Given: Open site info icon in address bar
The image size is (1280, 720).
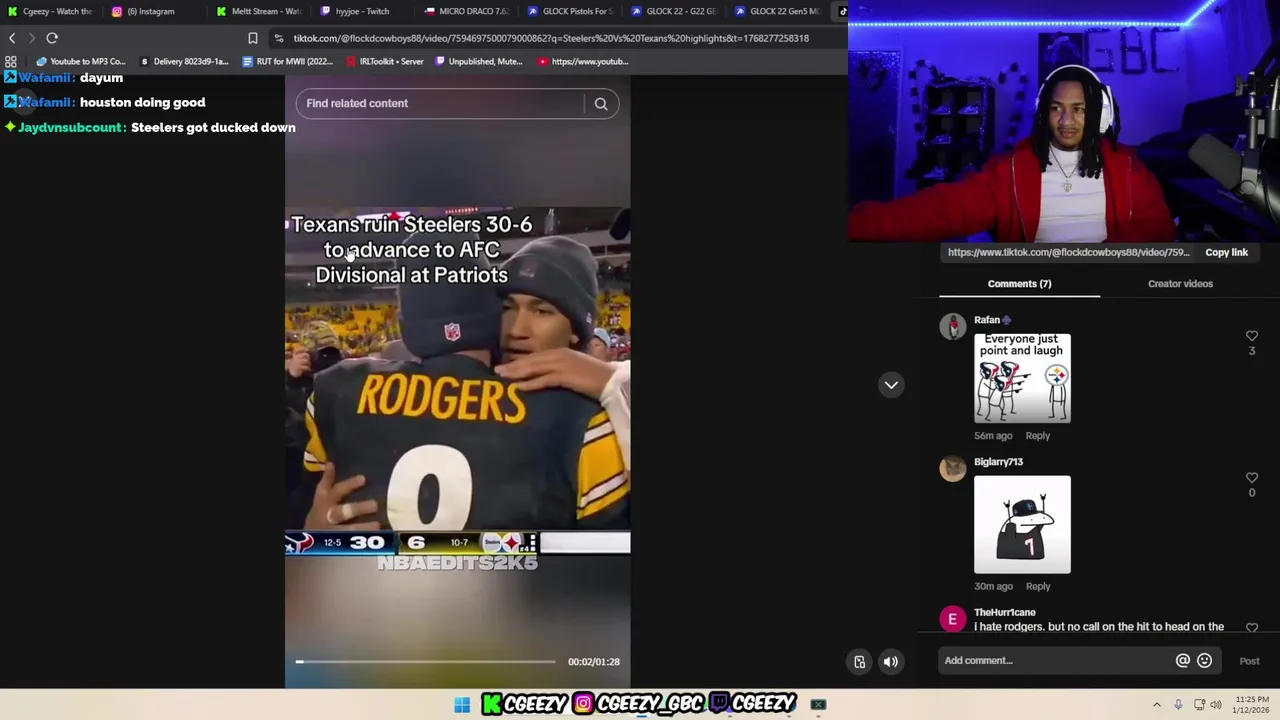Looking at the screenshot, I should 279,38.
